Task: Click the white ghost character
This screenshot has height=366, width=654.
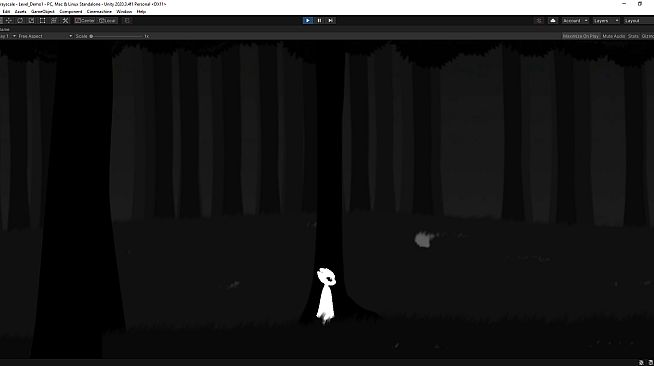Action: pyautogui.click(x=326, y=296)
